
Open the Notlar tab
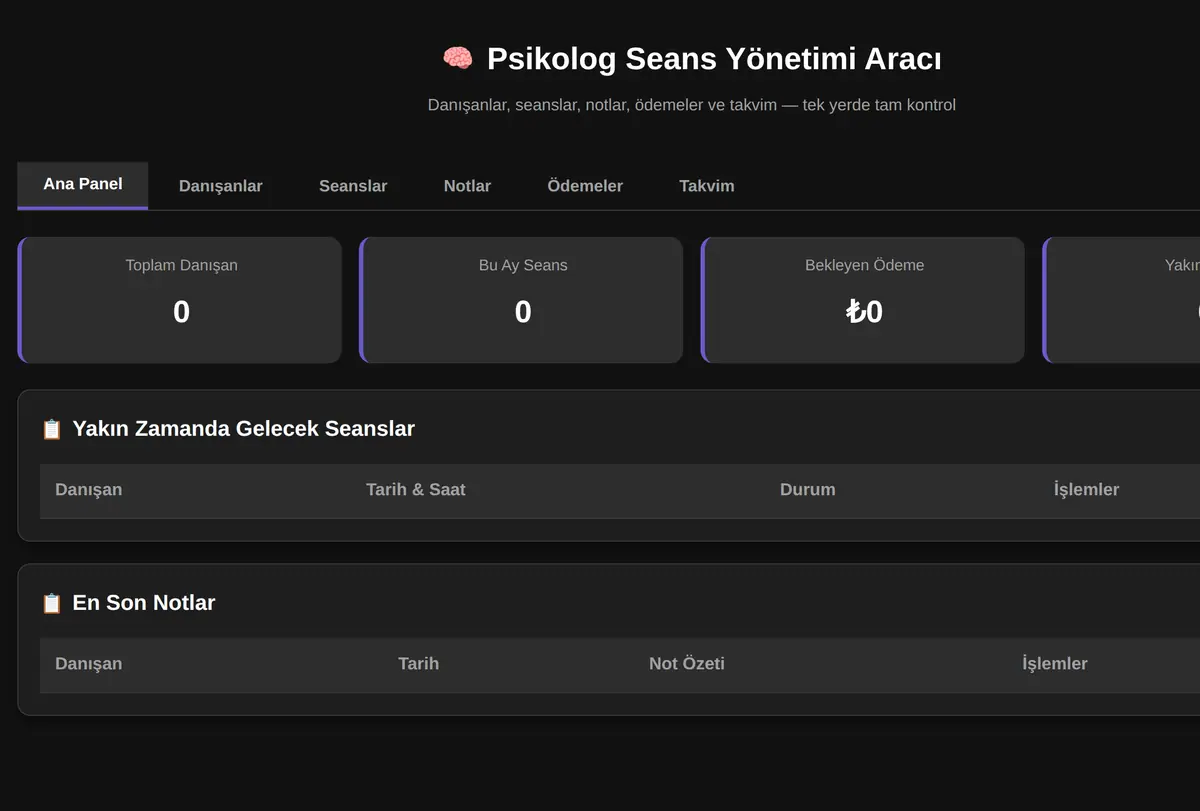tap(467, 186)
